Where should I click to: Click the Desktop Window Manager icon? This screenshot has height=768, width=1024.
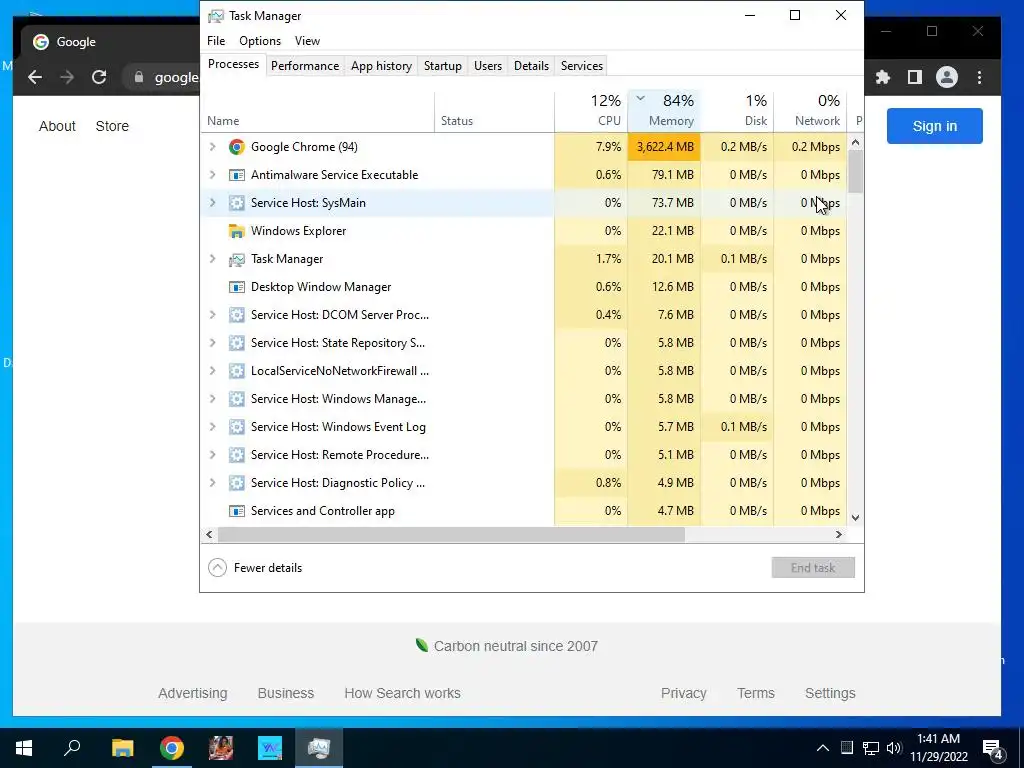tap(236, 287)
